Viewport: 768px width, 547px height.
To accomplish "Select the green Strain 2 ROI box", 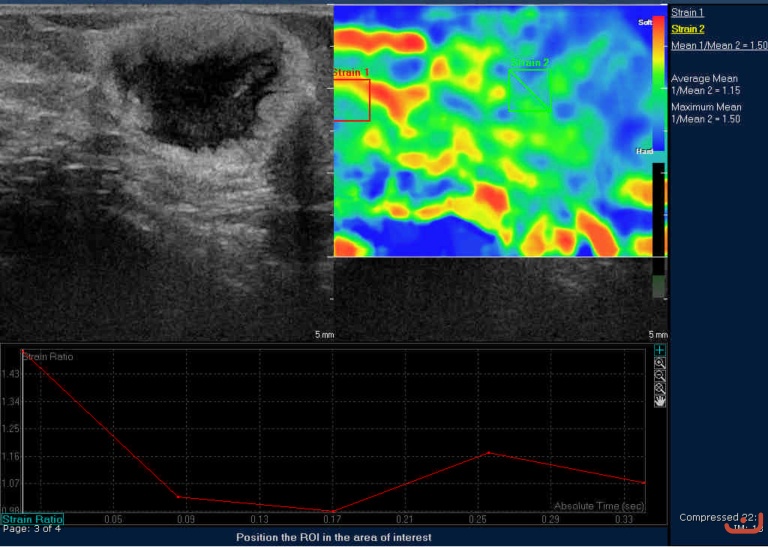I will coord(529,87).
